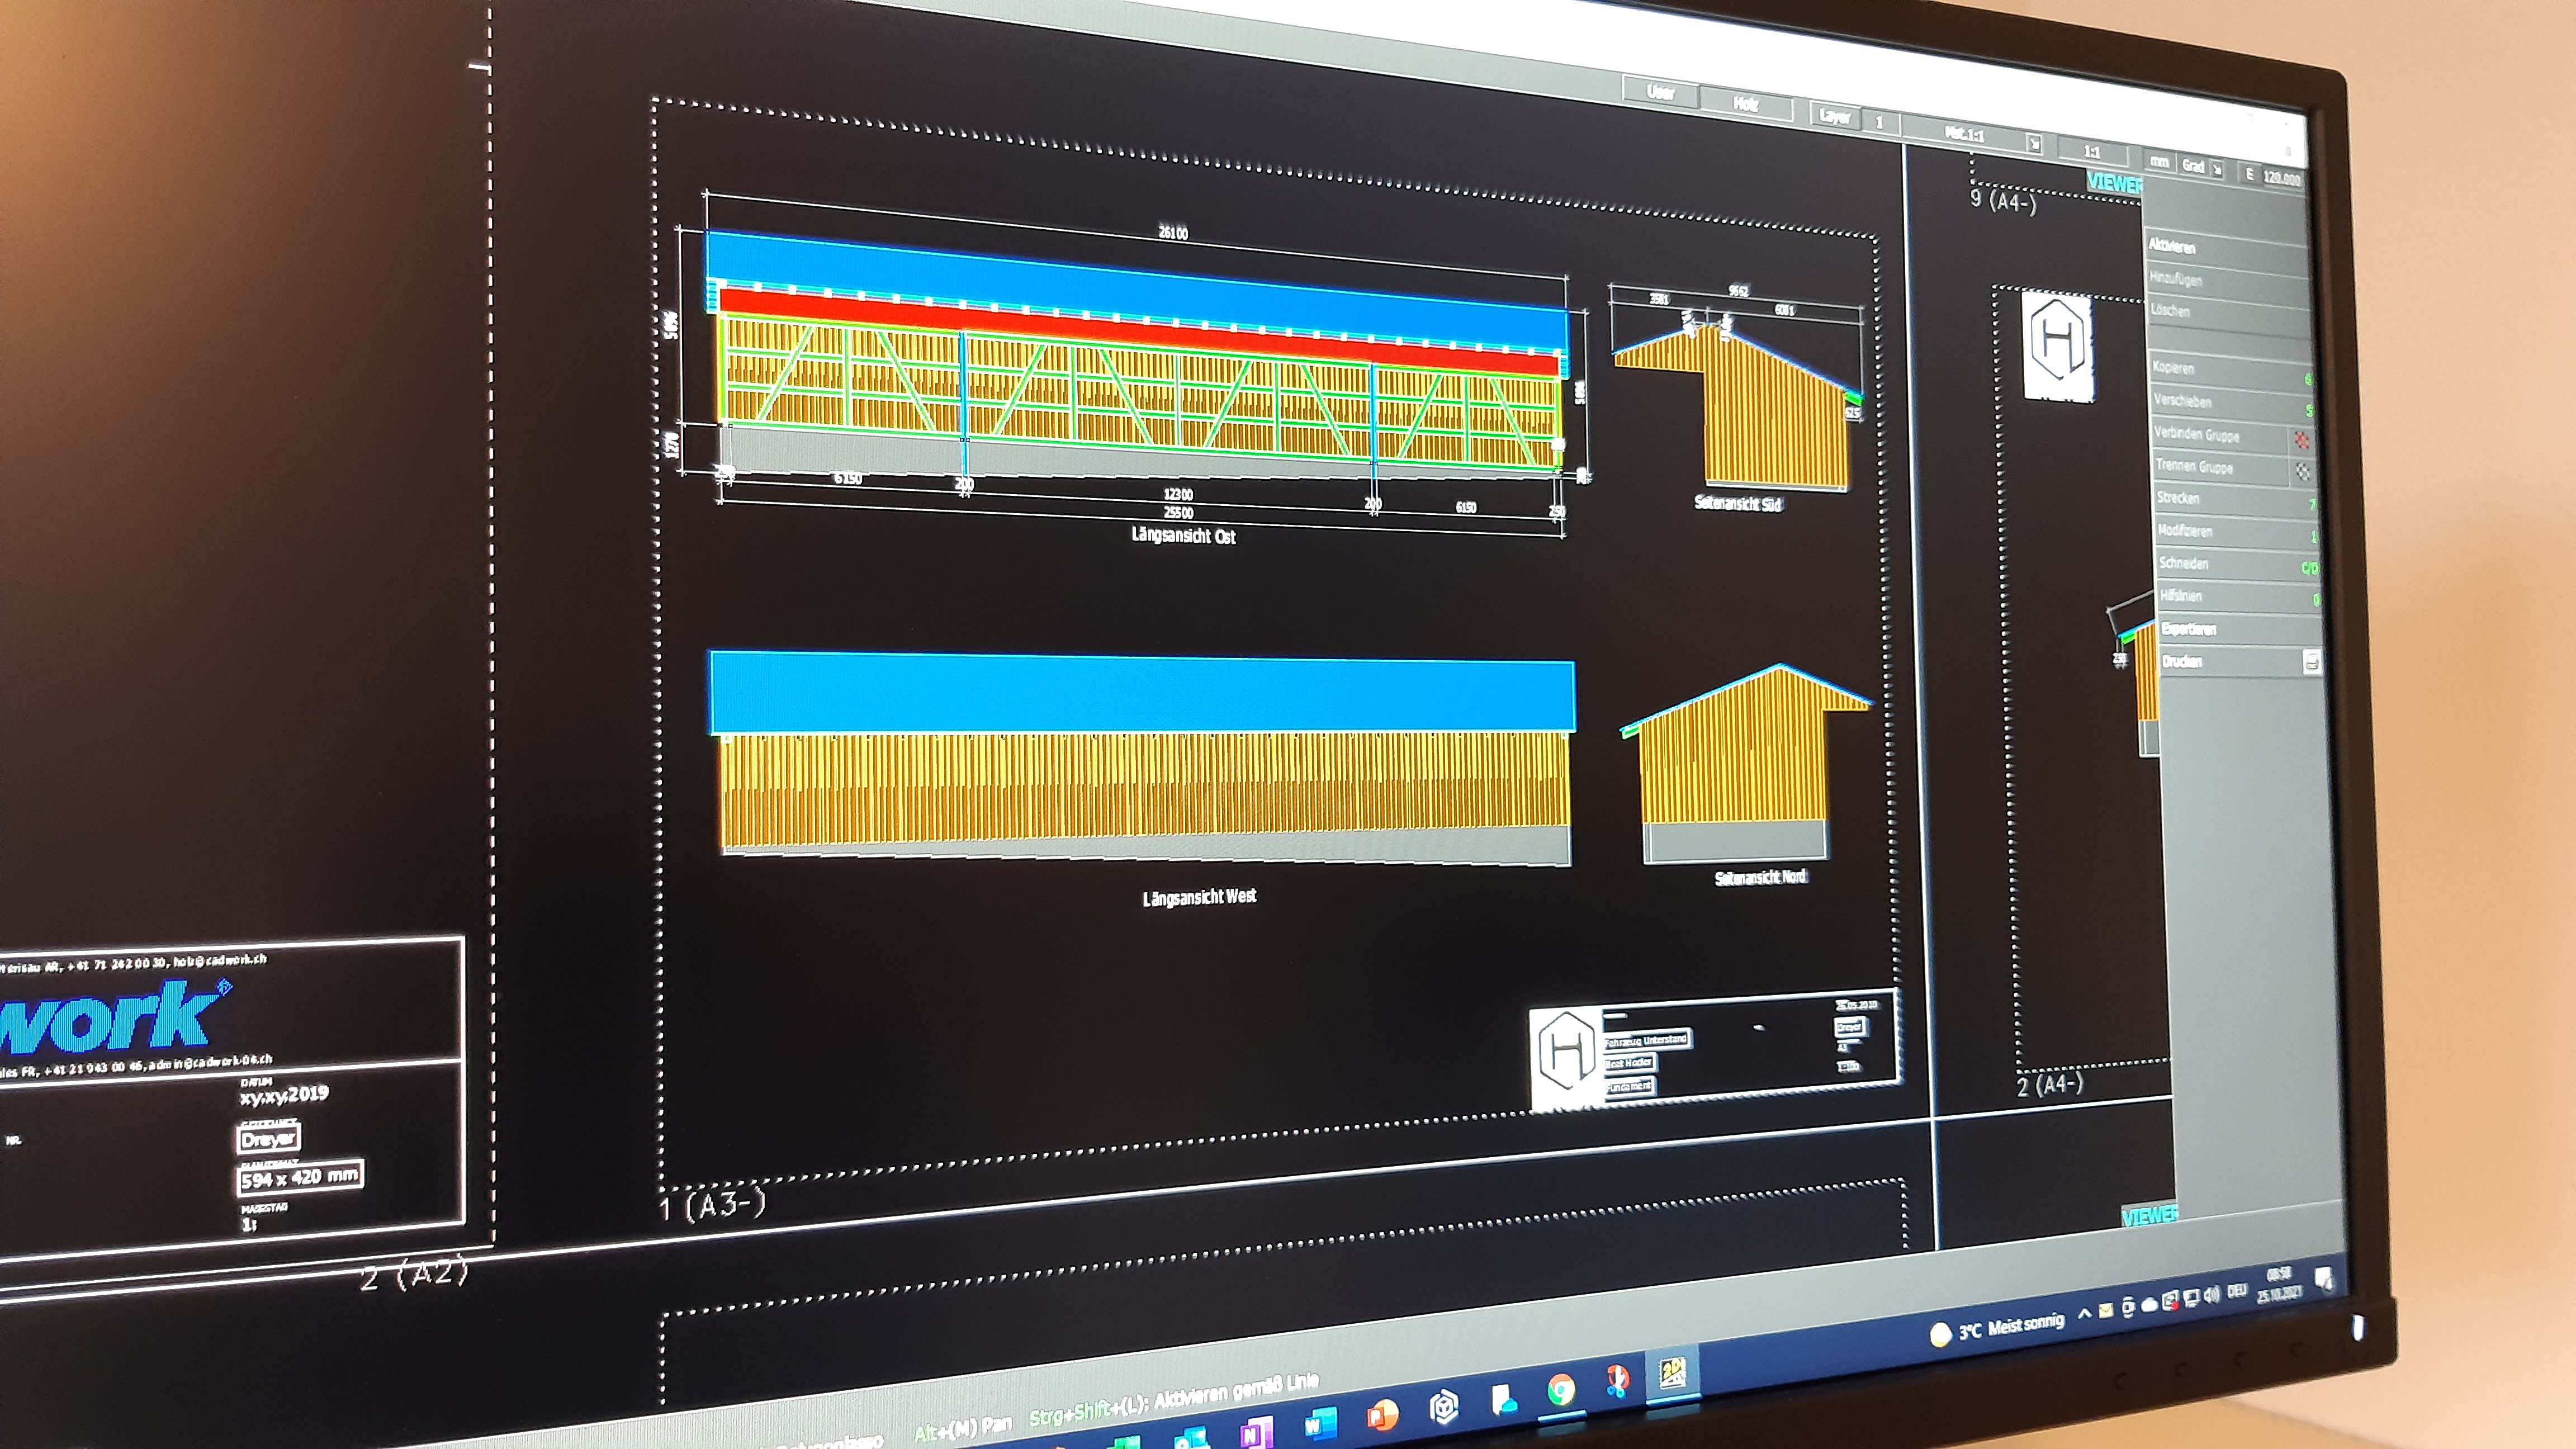Click the arrow button beside Mst.1:1
Screen dimensions: 2576x1449
click(2034, 143)
